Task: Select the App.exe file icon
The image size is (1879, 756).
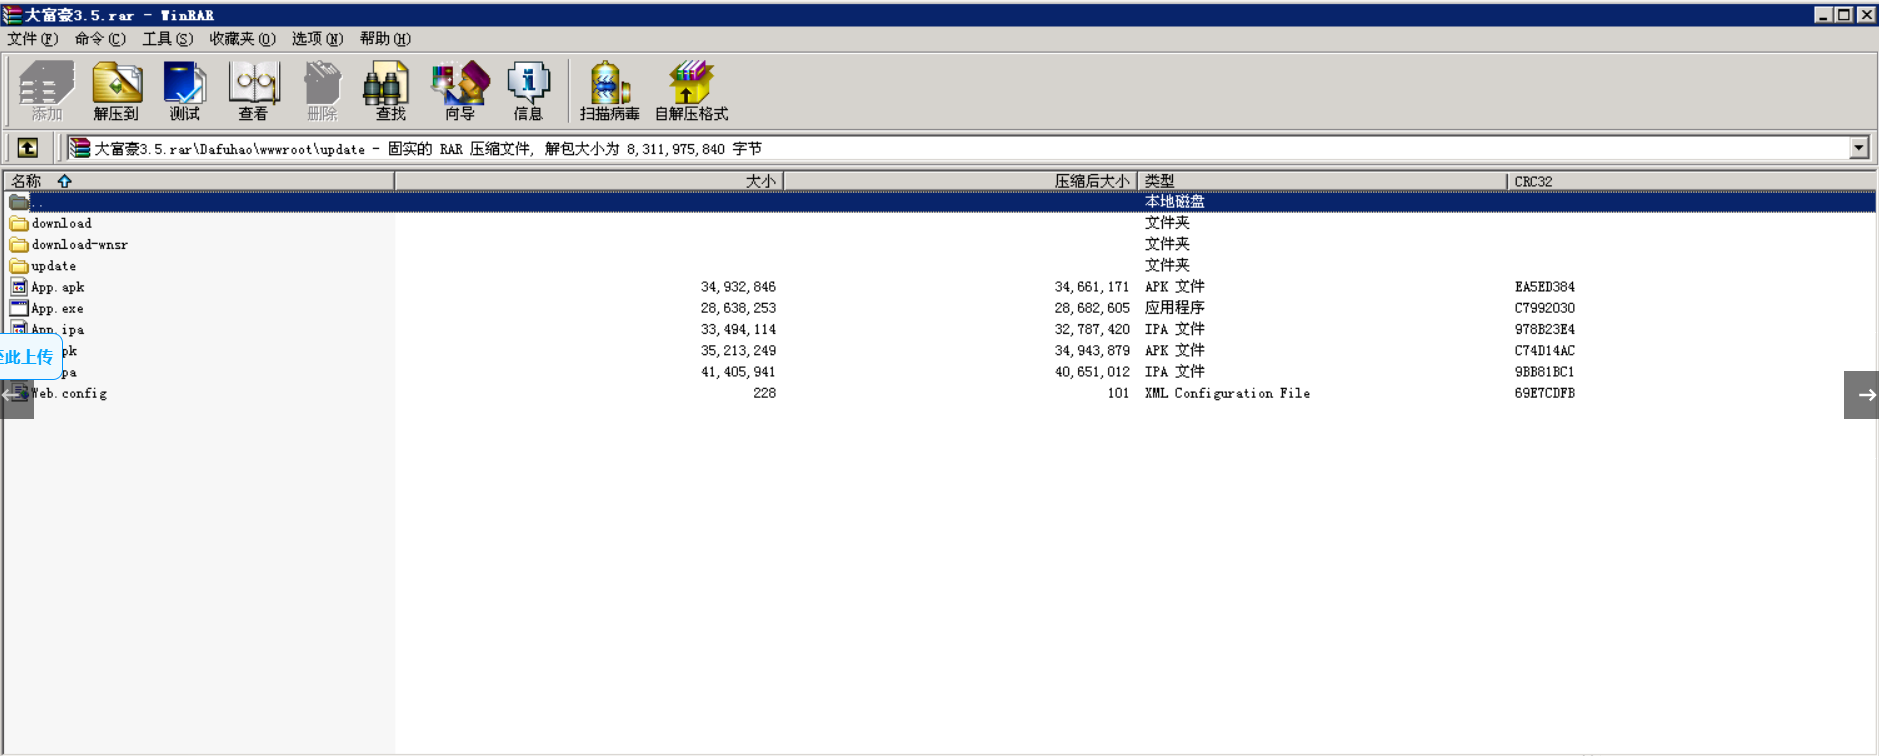Action: (x=19, y=308)
